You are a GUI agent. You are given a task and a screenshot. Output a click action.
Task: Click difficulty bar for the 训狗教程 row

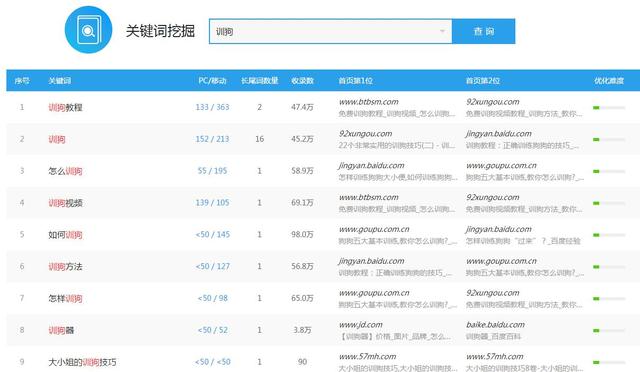click(609, 108)
